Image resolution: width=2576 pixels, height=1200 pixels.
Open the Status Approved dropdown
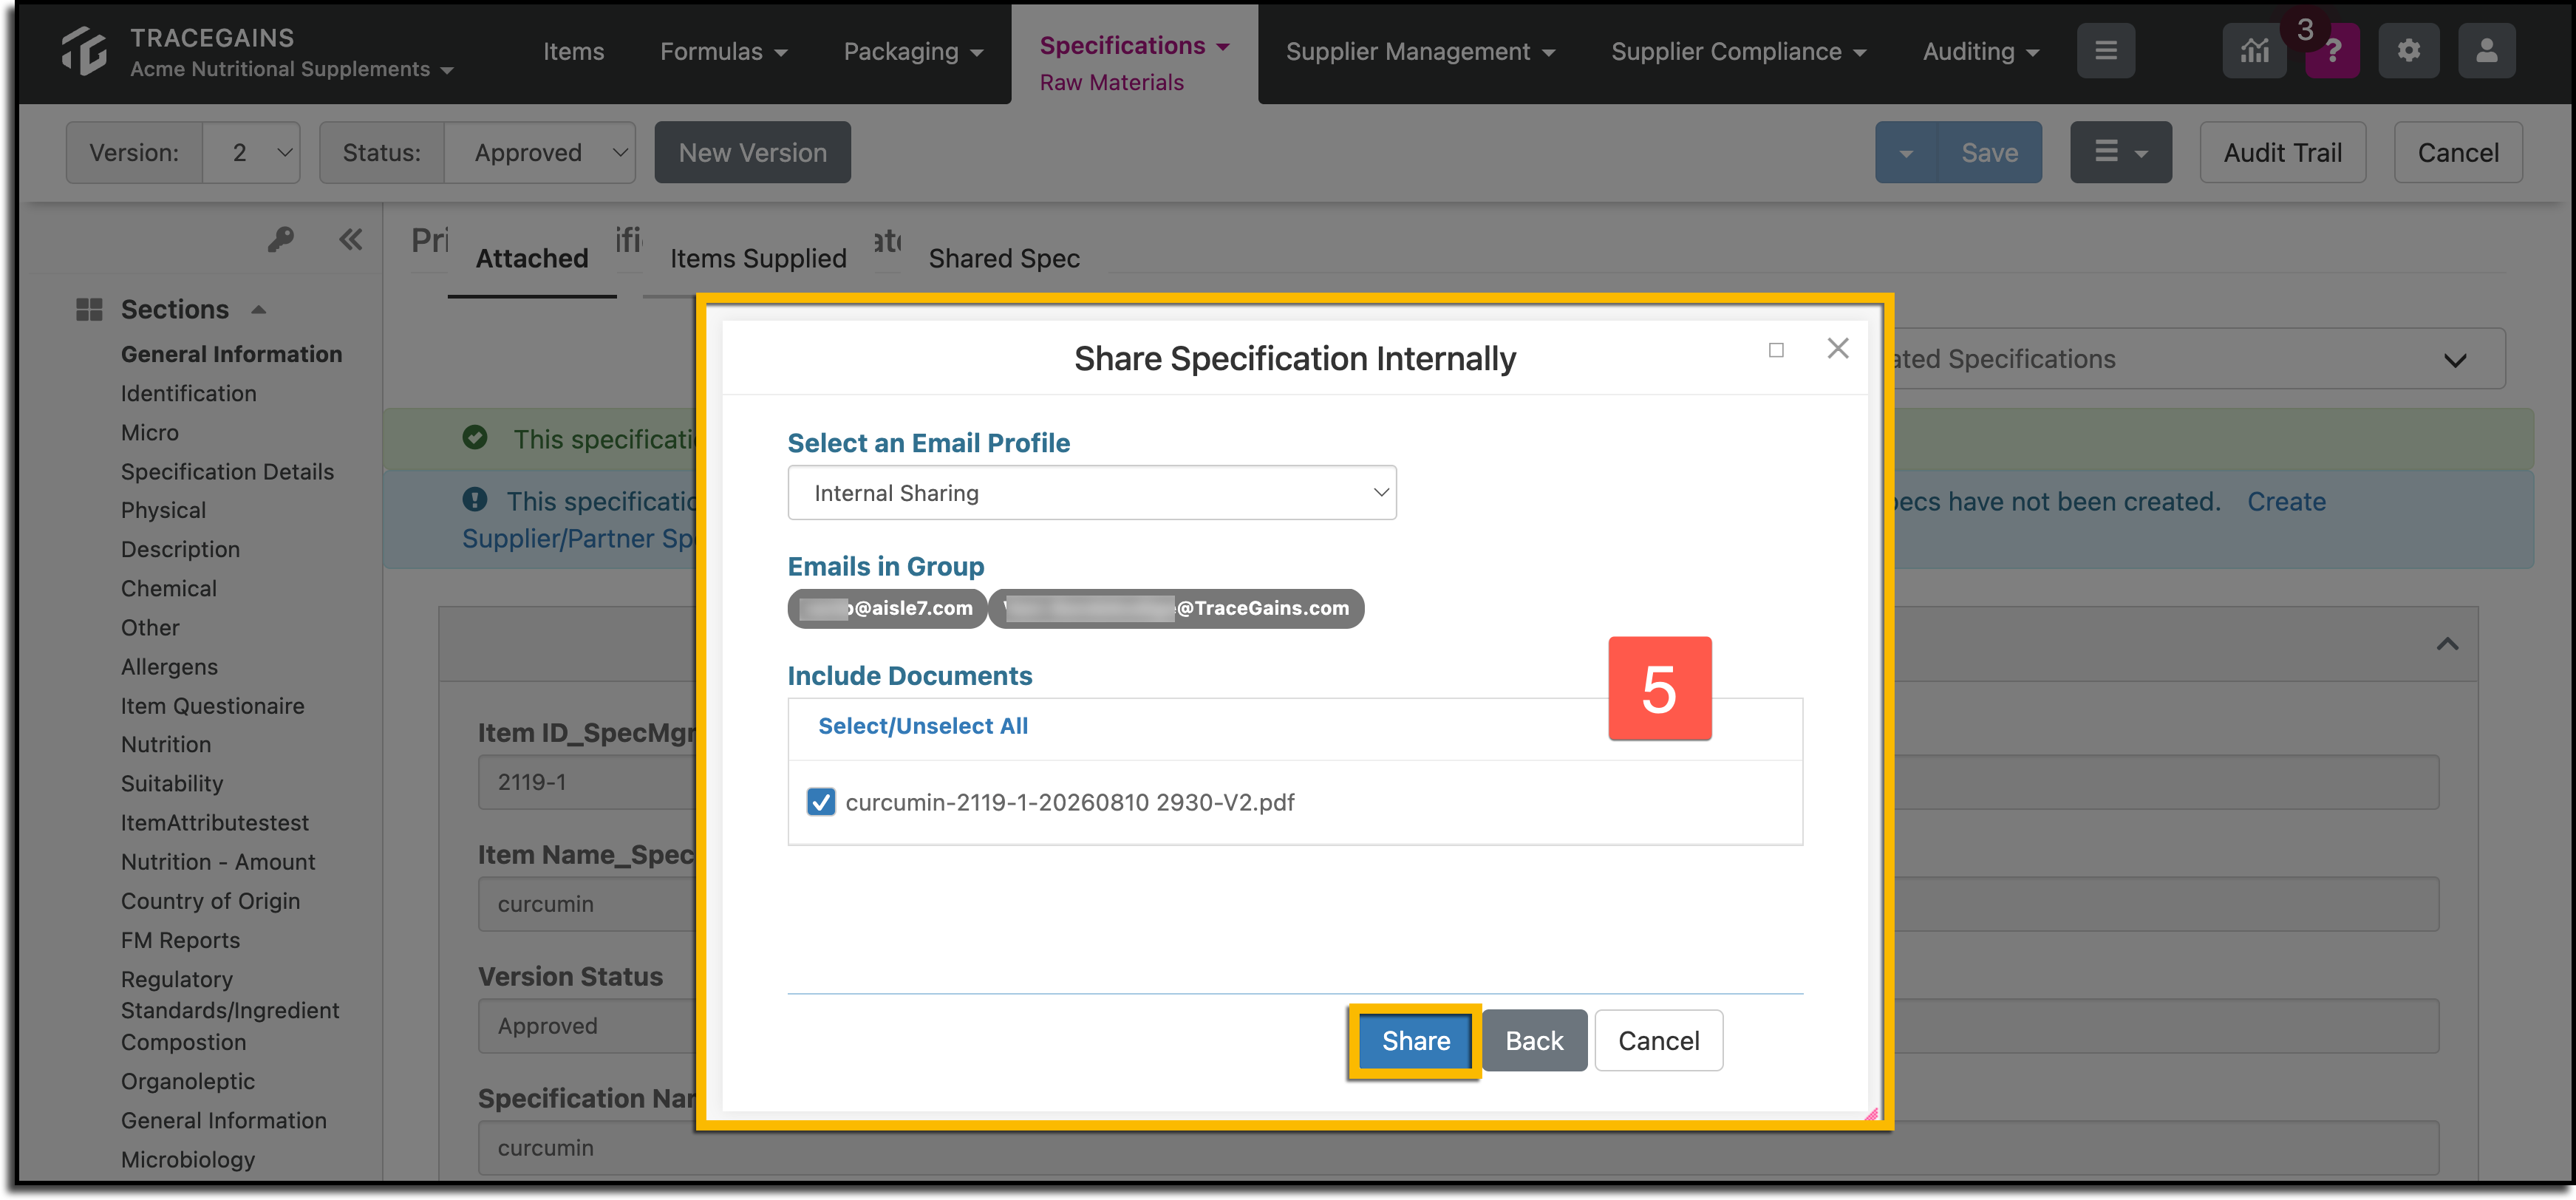tap(539, 152)
